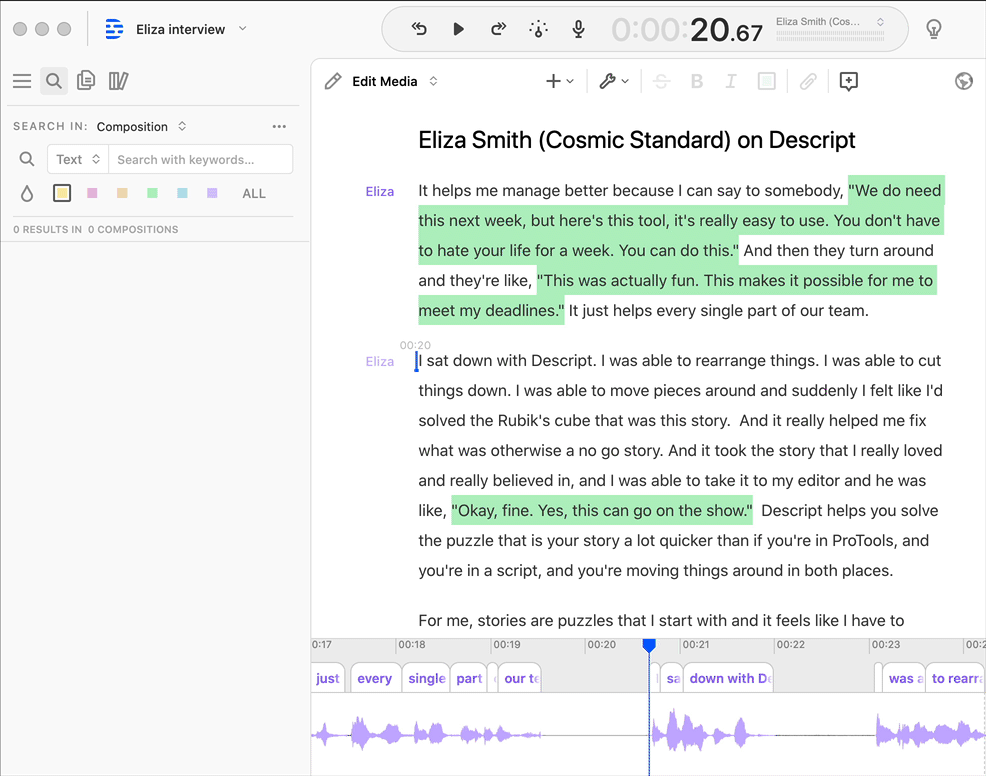This screenshot has width=986, height=776.
Task: Enable the ALL highlight filter
Action: (x=253, y=193)
